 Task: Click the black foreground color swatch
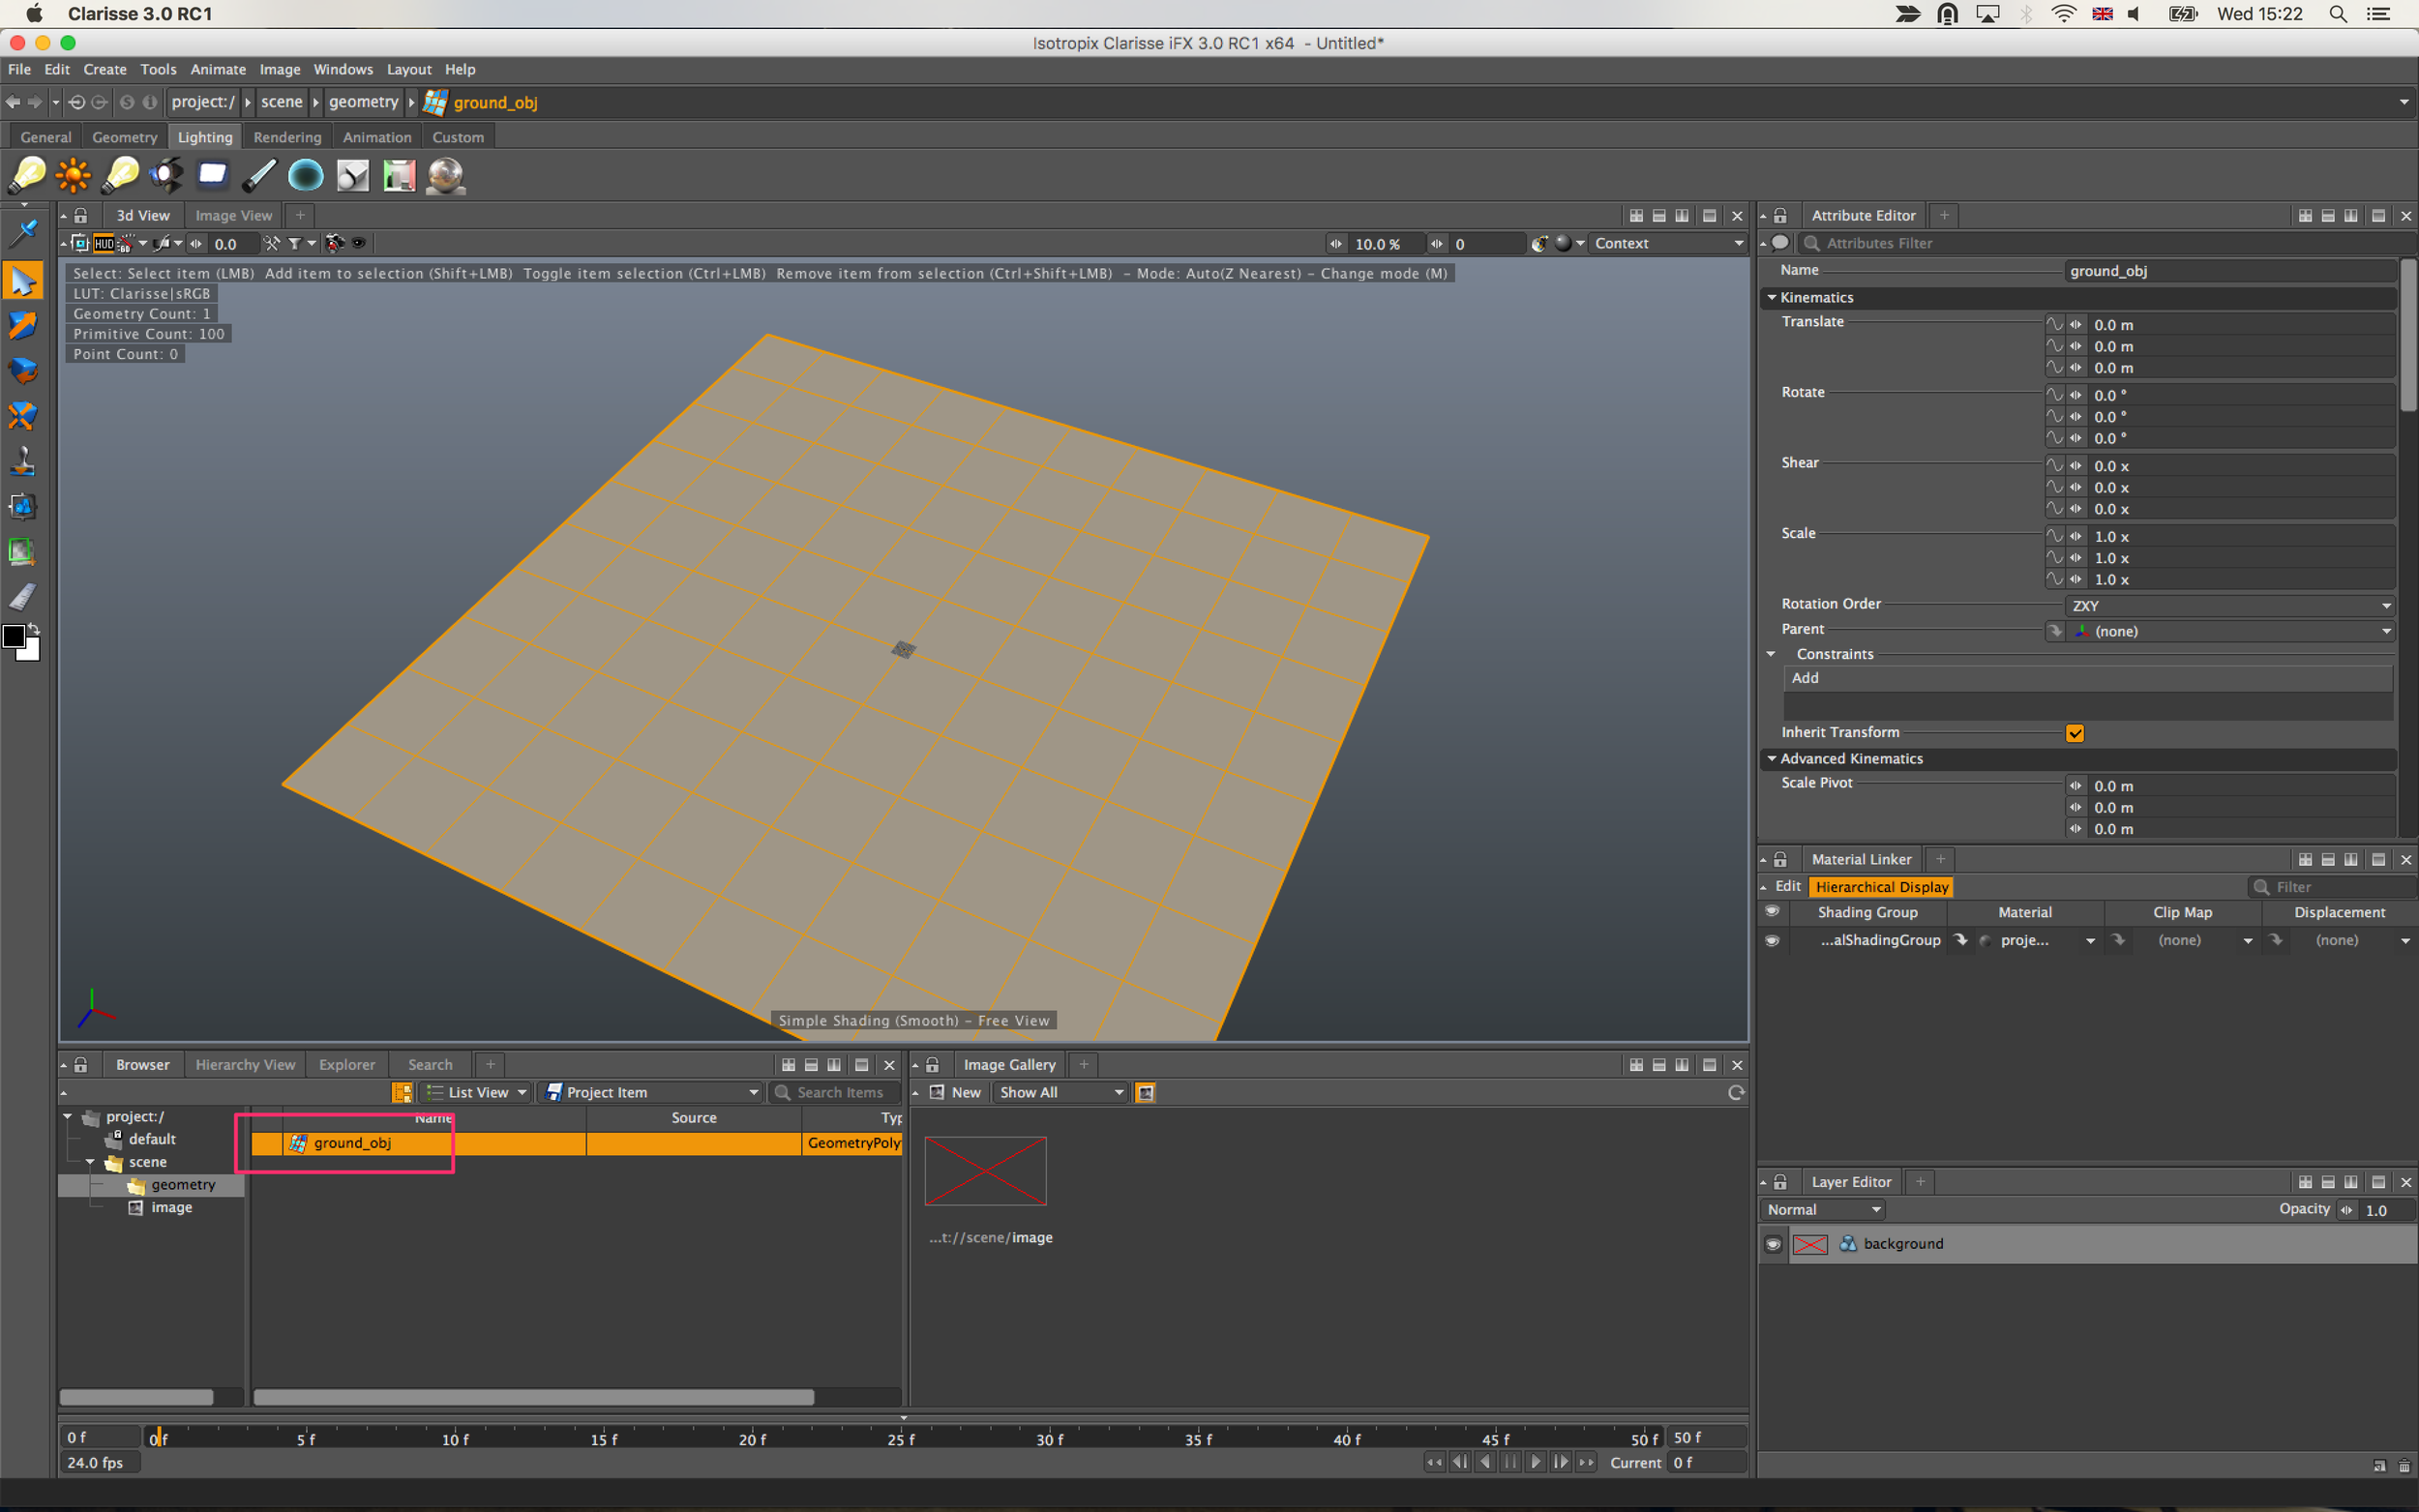coord(14,637)
